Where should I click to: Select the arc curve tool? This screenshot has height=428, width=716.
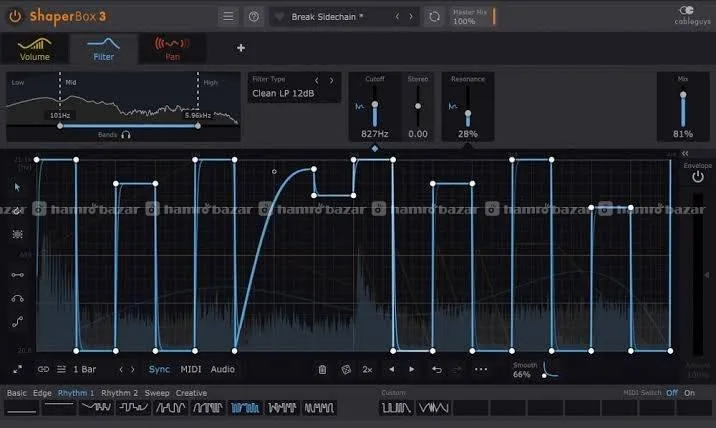[x=17, y=299]
